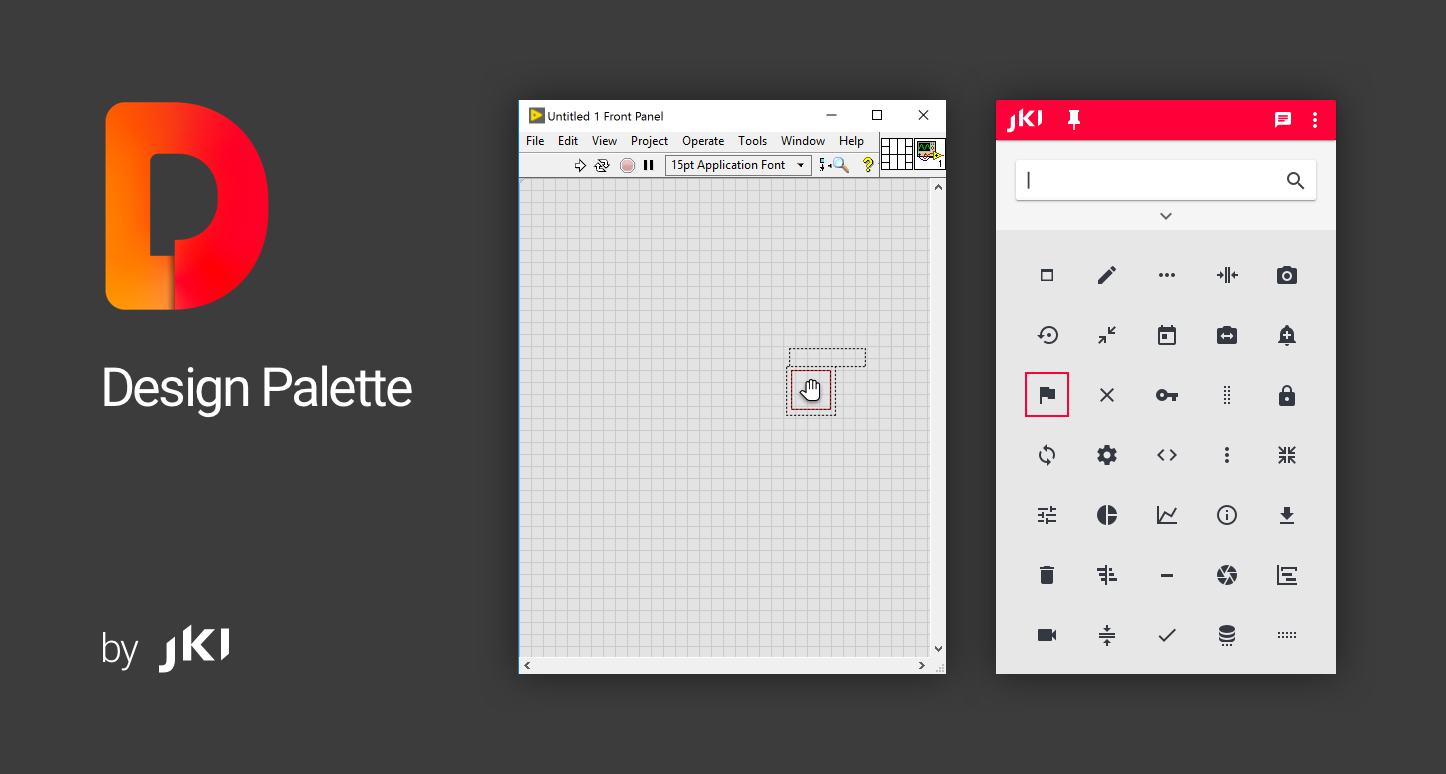Select the line chart icon

click(1167, 515)
